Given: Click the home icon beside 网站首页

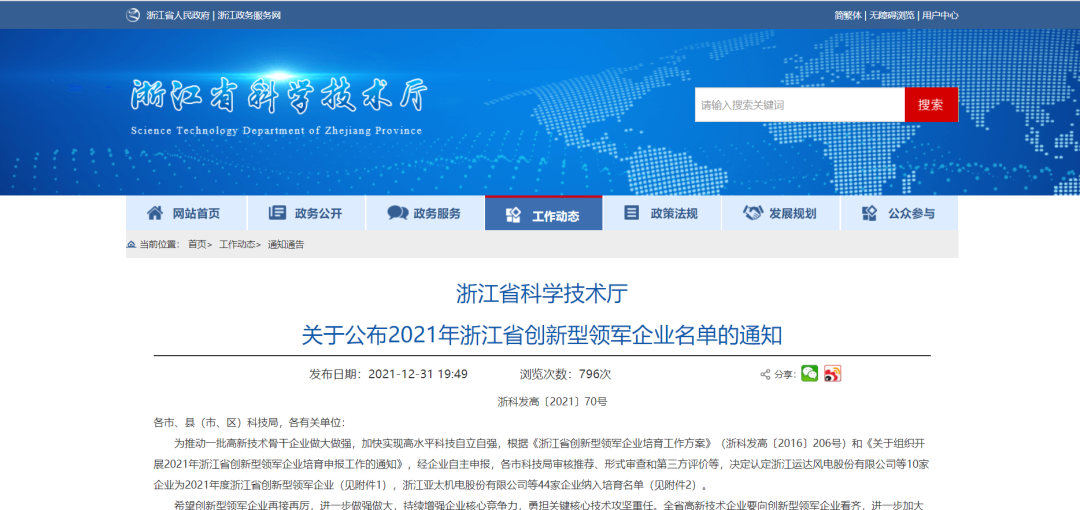Looking at the screenshot, I should (x=155, y=213).
